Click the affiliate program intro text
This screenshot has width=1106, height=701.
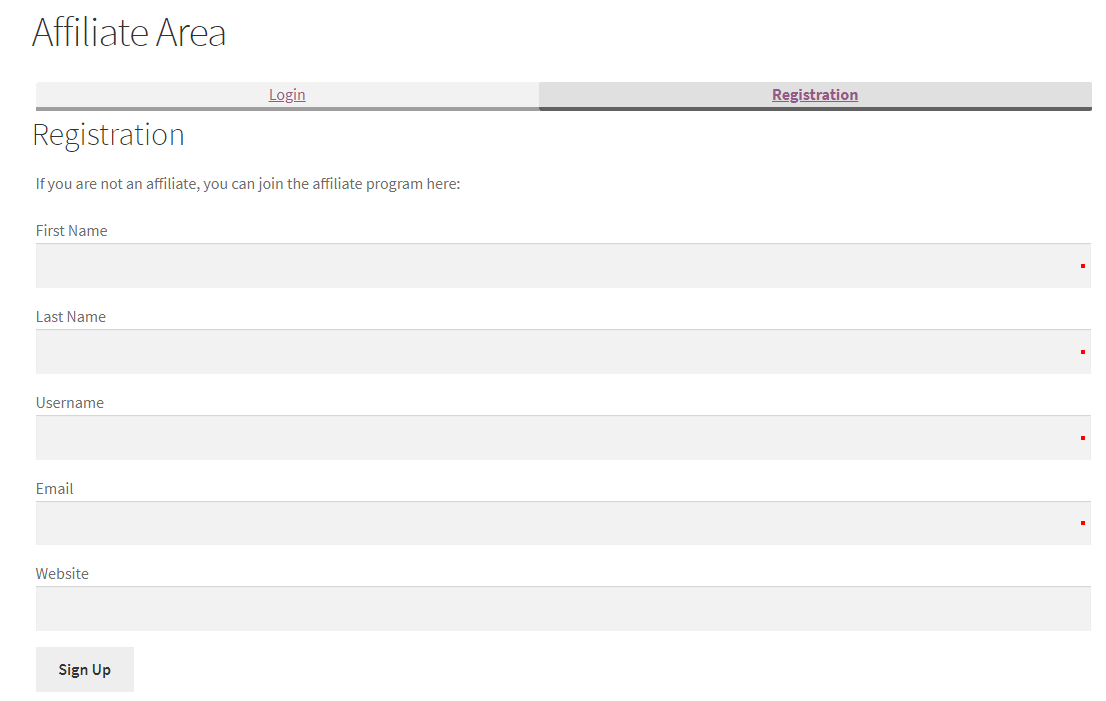point(247,184)
